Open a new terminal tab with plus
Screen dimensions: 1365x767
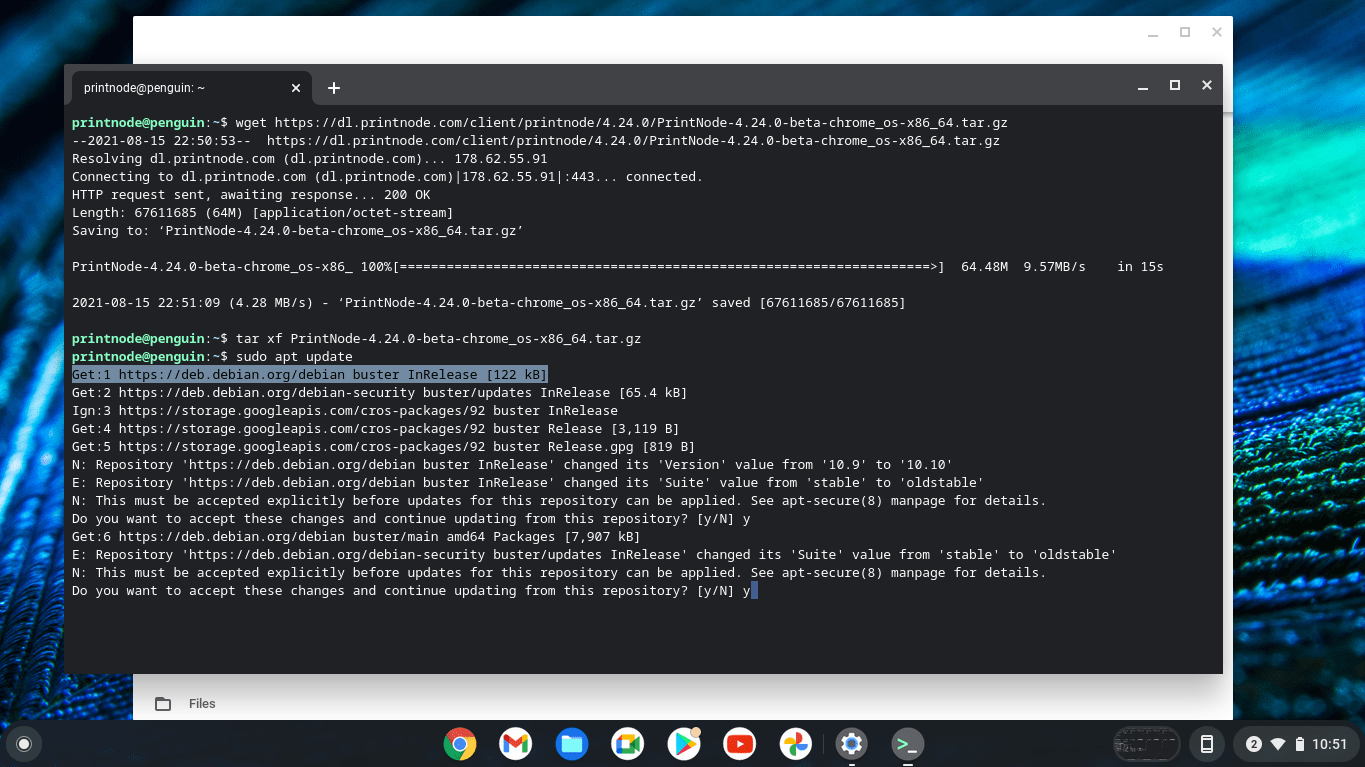coord(334,88)
